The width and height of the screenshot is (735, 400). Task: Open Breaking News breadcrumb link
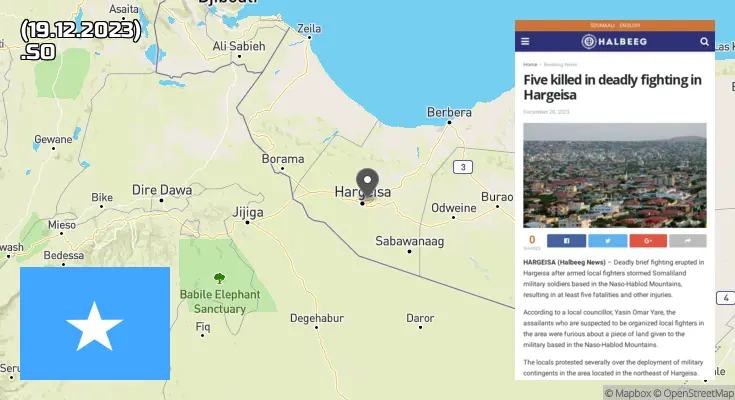coord(560,64)
